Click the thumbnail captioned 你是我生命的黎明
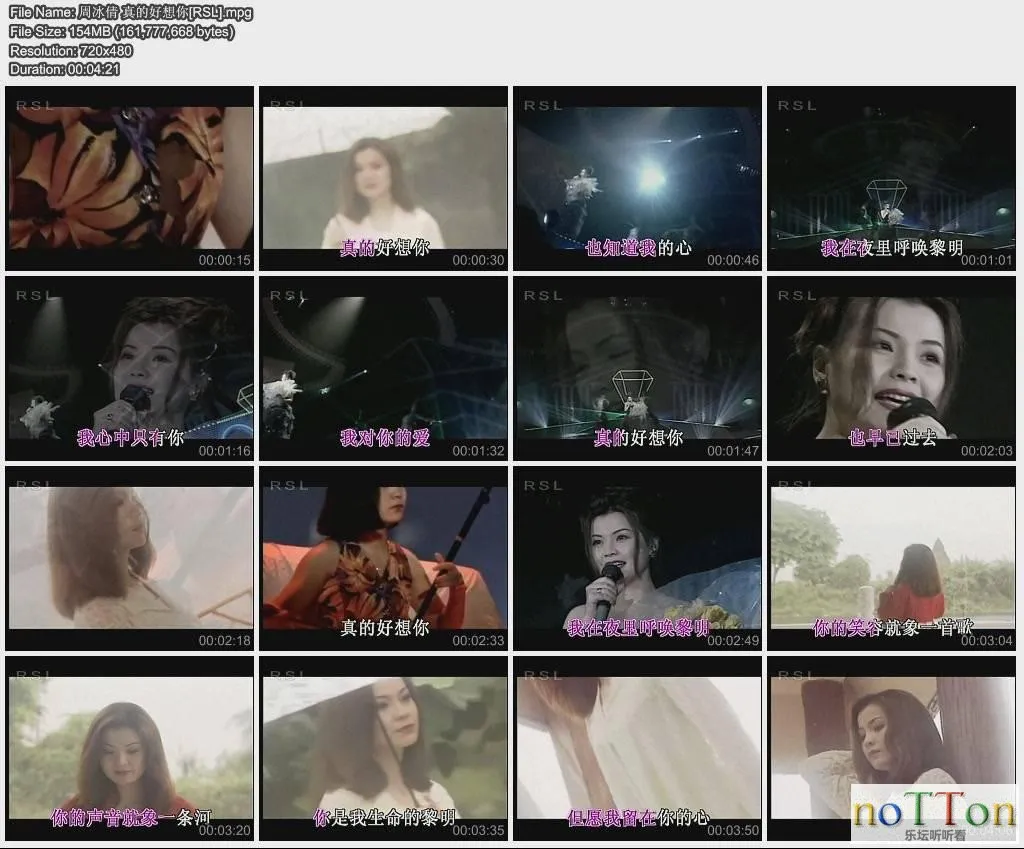 pyautogui.click(x=384, y=748)
